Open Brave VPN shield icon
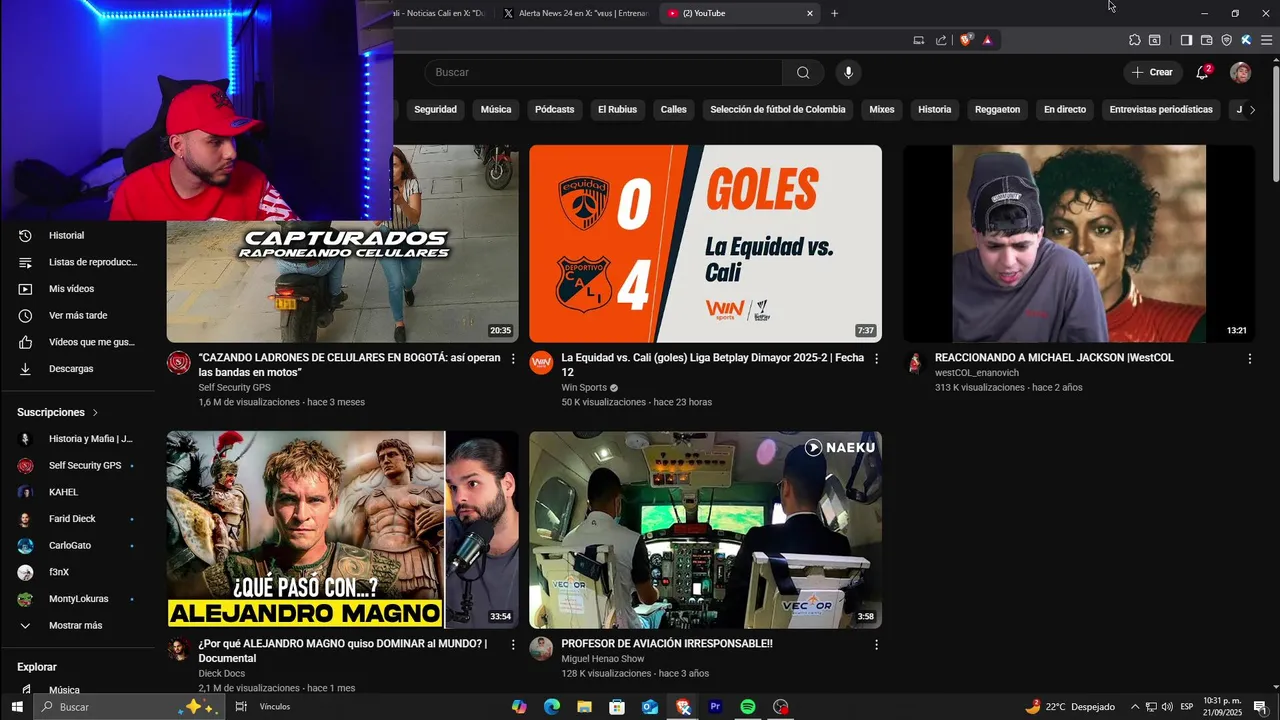 (x=1226, y=40)
